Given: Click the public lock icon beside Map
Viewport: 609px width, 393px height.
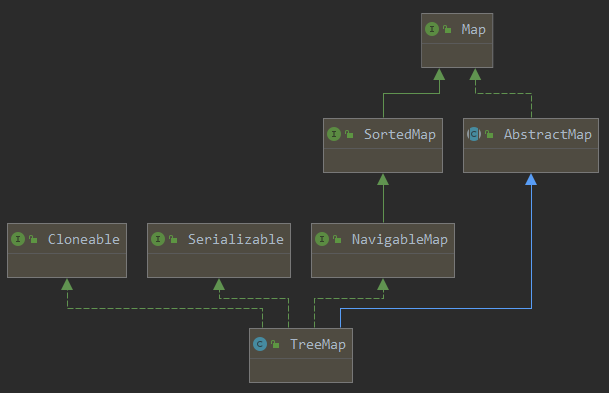Looking at the screenshot, I should click(447, 29).
